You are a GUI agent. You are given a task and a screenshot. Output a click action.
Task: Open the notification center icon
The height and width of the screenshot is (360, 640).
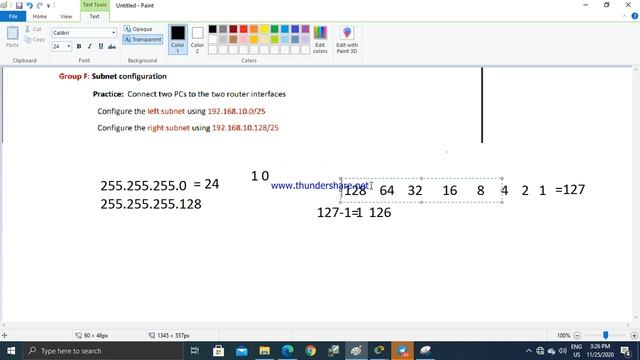625,351
